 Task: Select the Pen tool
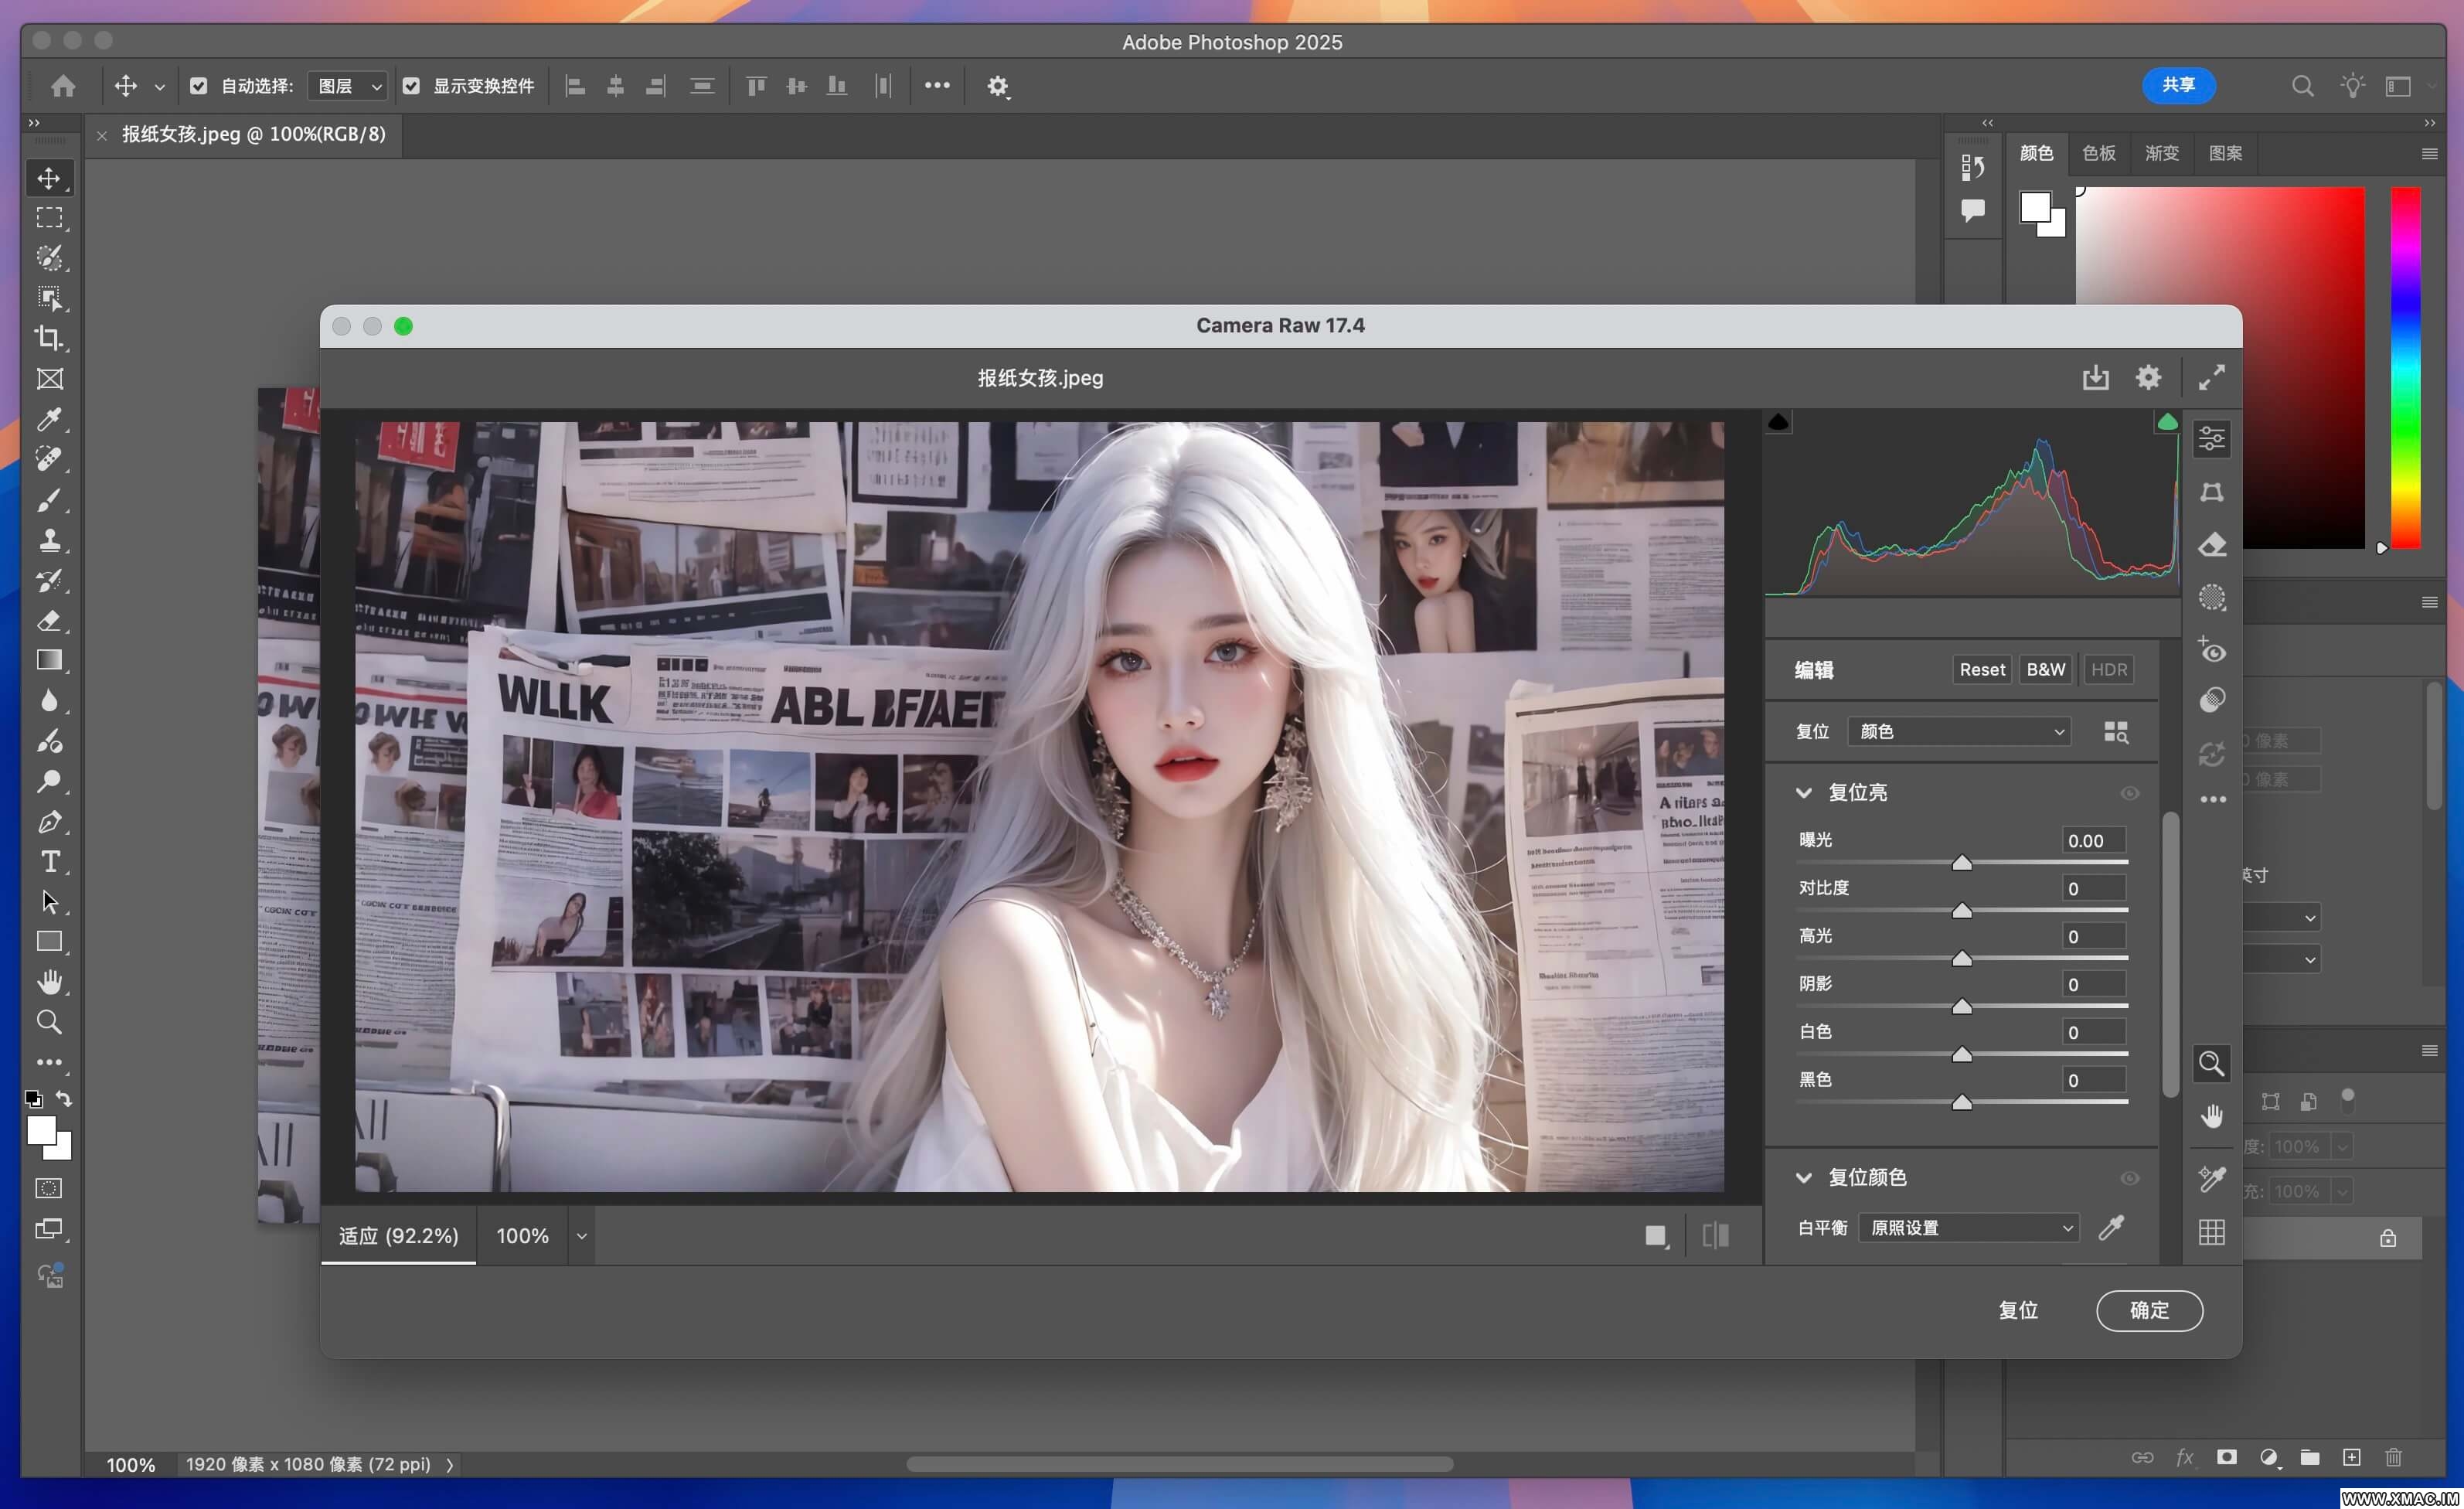click(49, 822)
